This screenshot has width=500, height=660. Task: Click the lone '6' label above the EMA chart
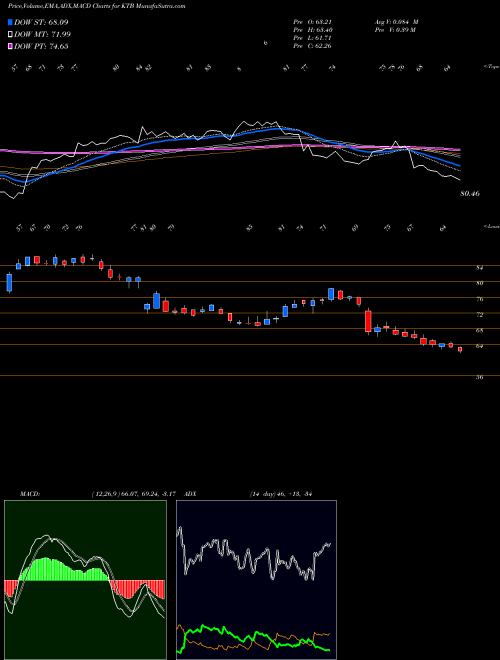pyautogui.click(x=265, y=43)
